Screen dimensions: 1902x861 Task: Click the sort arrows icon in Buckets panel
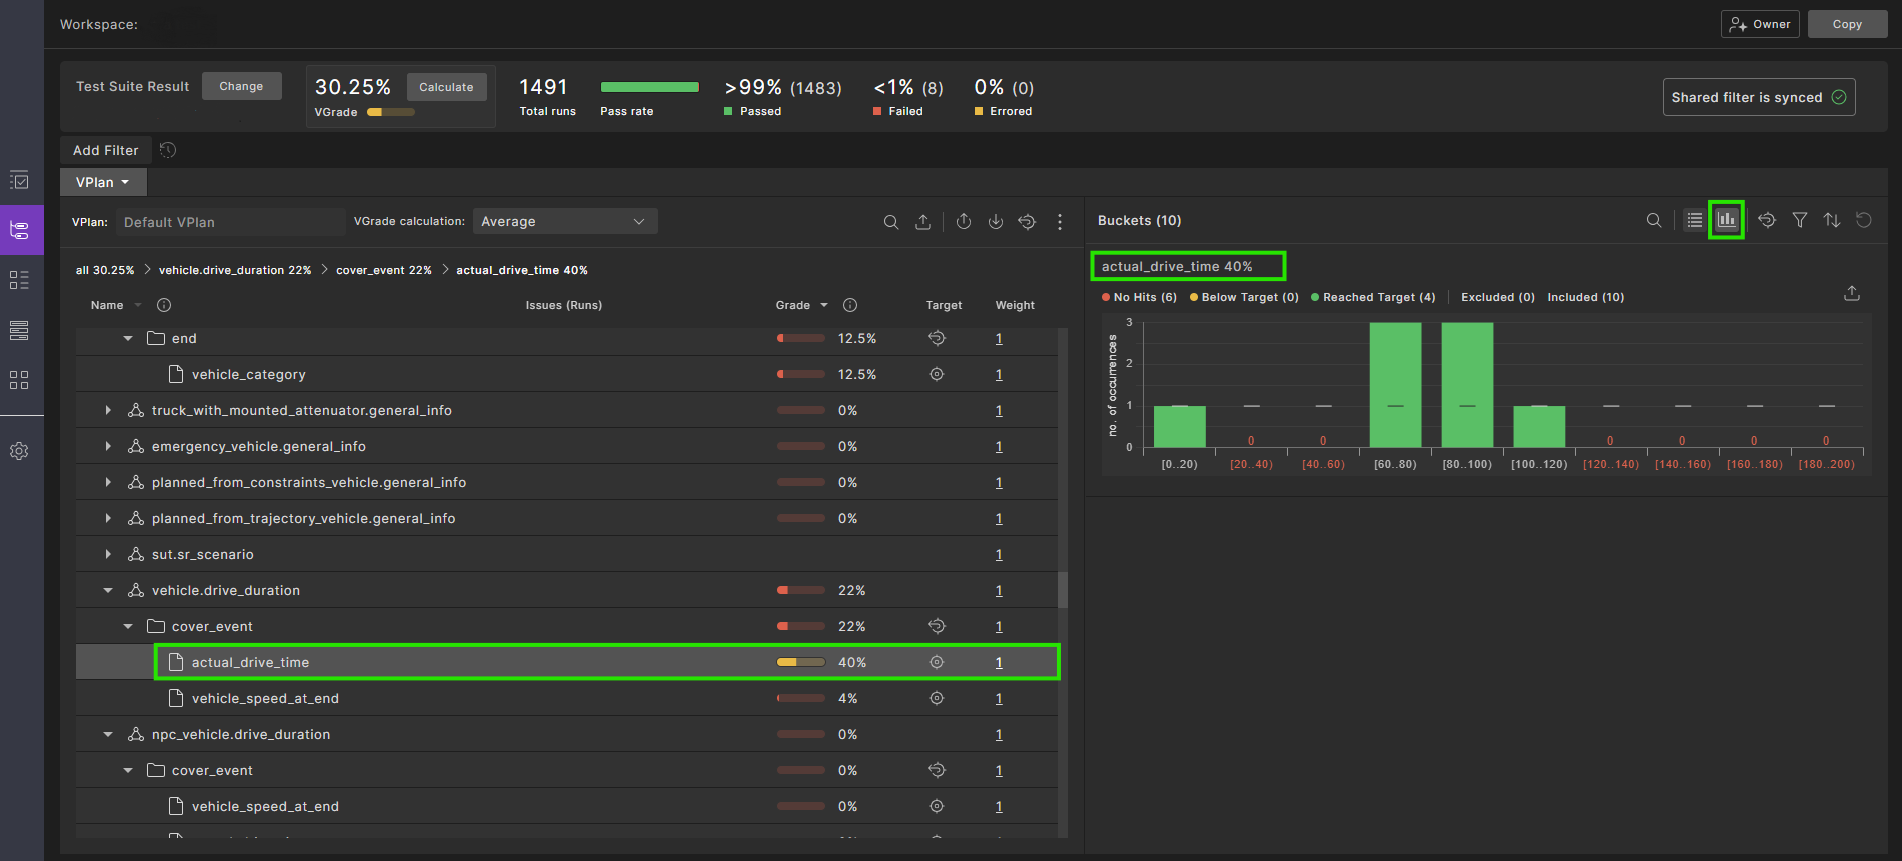[x=1831, y=220]
